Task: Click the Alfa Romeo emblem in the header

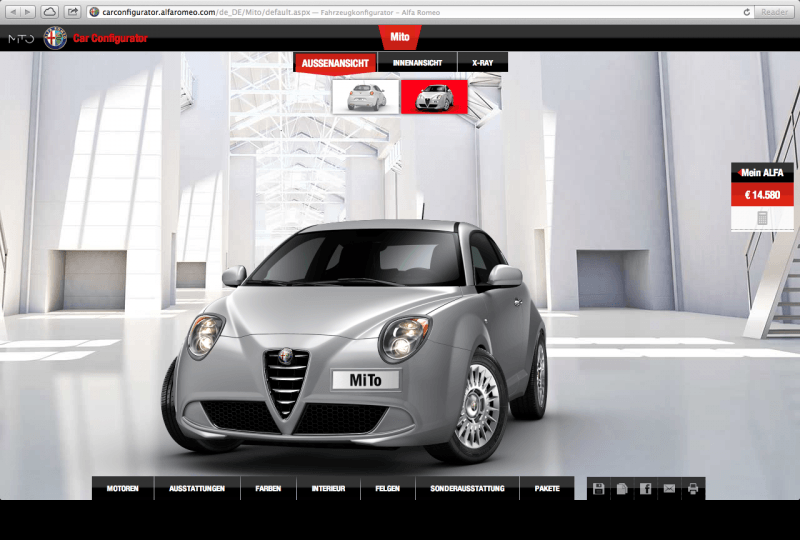Action: [55, 38]
